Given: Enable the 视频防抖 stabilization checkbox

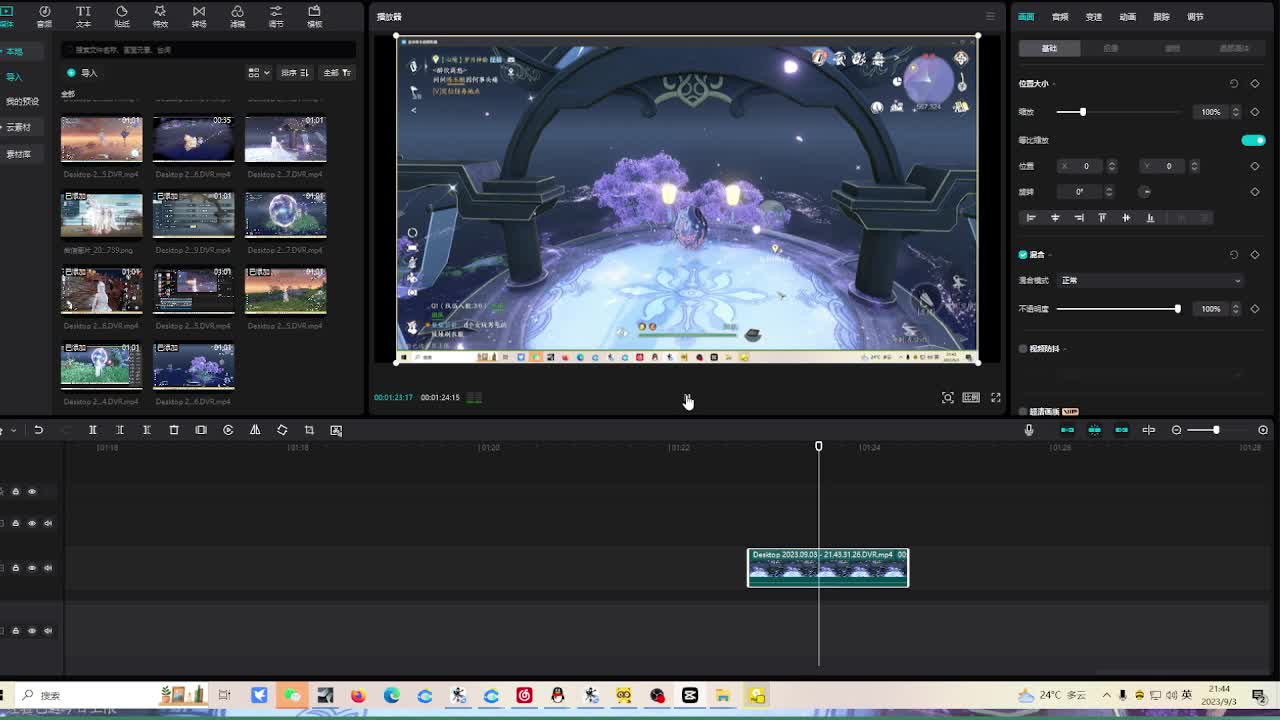Looking at the screenshot, I should coord(1023,349).
